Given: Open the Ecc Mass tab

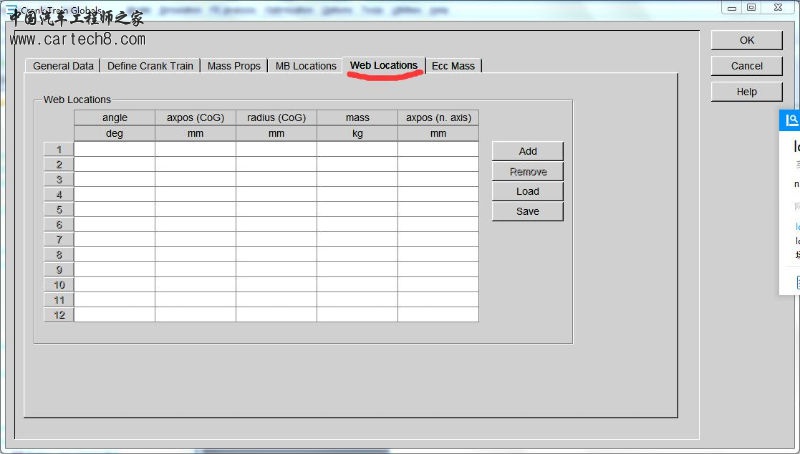Looking at the screenshot, I should [x=453, y=66].
